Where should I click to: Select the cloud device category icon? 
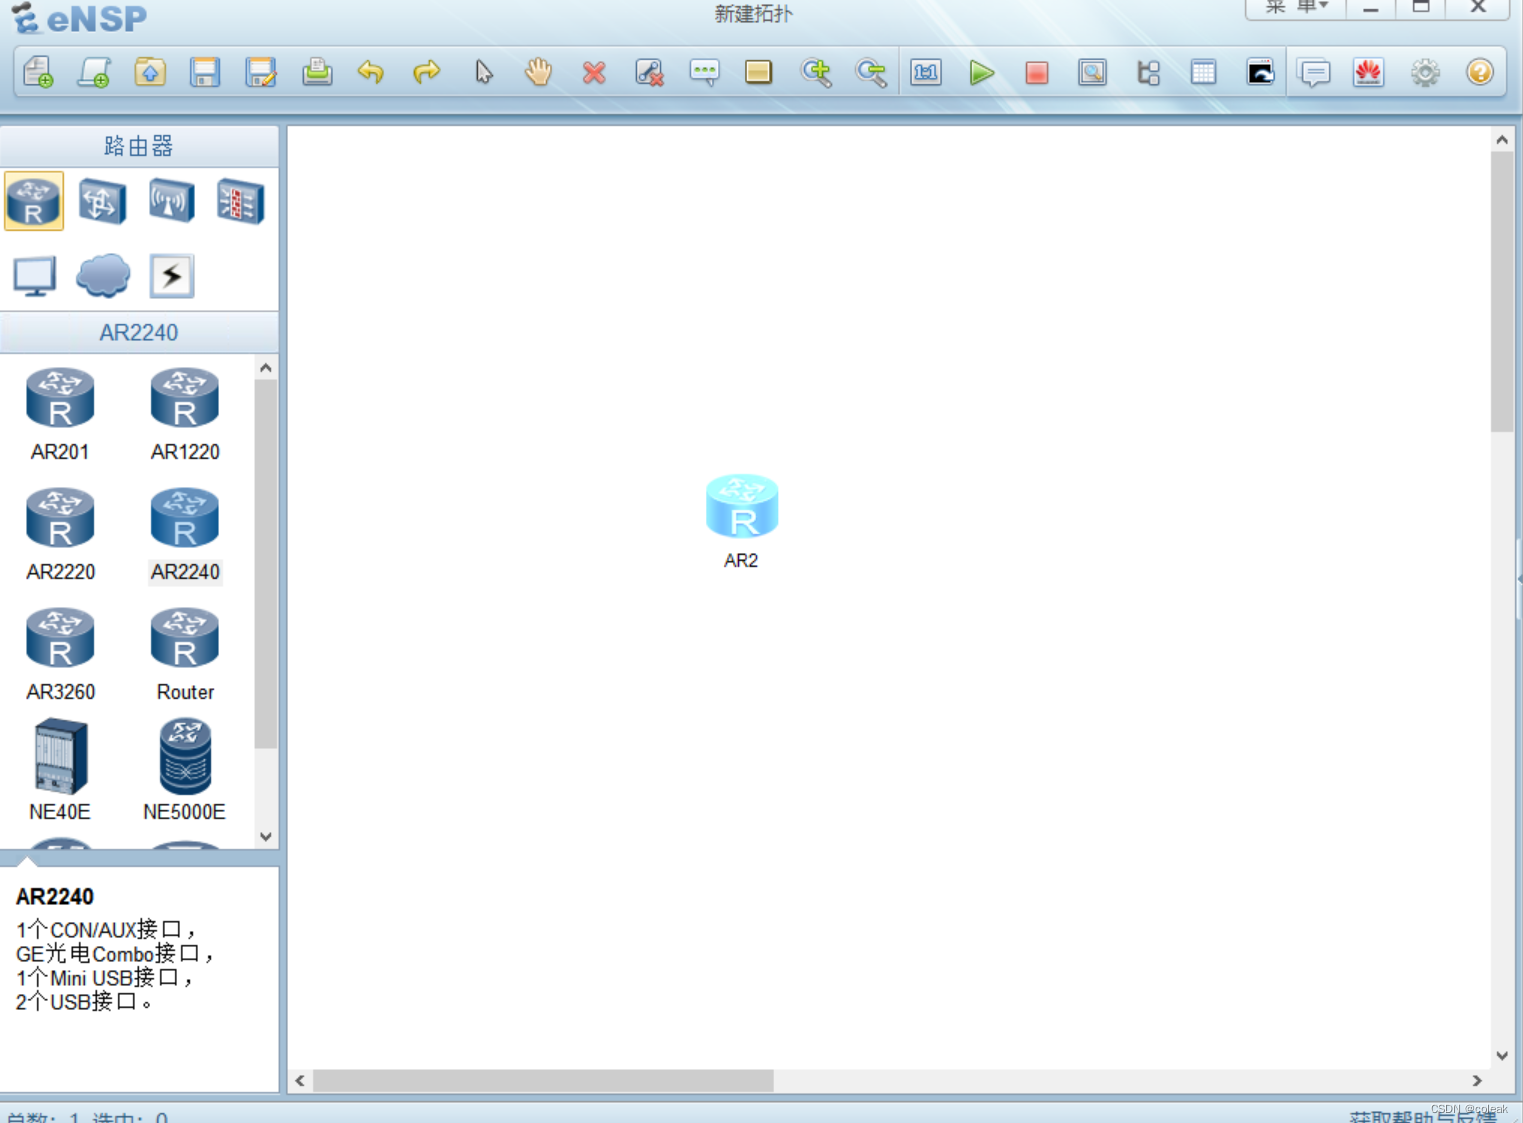coord(103,276)
